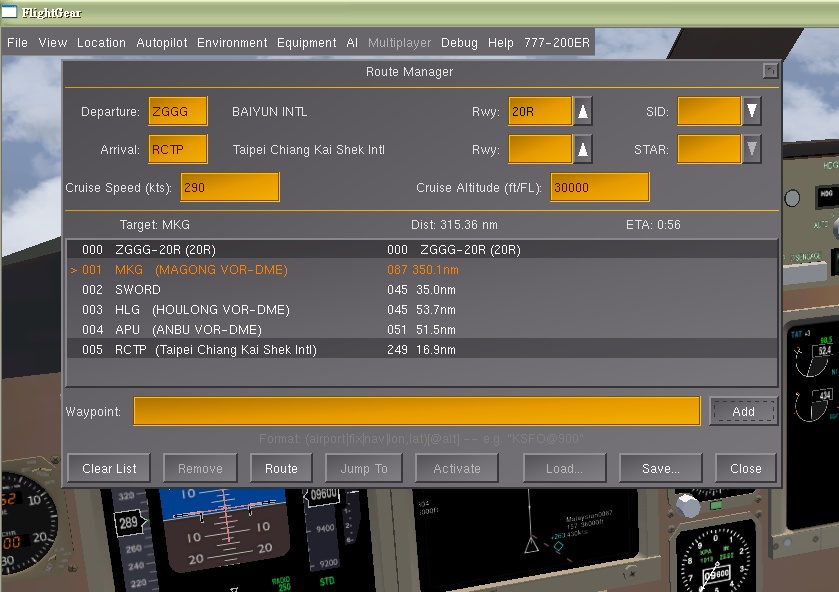Click the SID input field

(709, 111)
